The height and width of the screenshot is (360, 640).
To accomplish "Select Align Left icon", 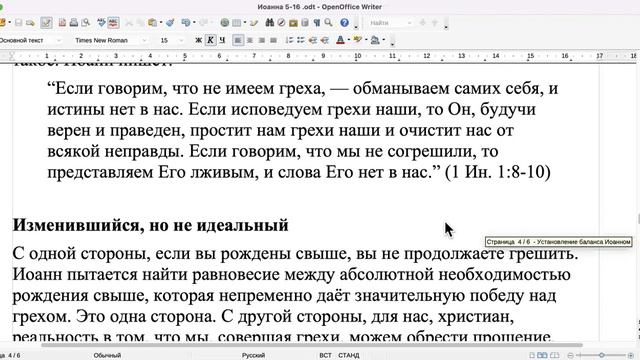I will coord(238,40).
